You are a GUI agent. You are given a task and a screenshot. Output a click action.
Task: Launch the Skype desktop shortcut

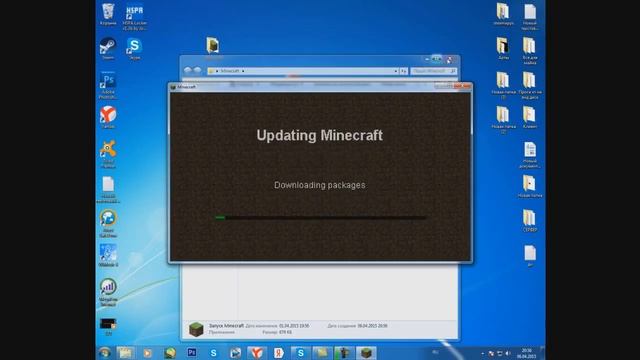click(134, 48)
